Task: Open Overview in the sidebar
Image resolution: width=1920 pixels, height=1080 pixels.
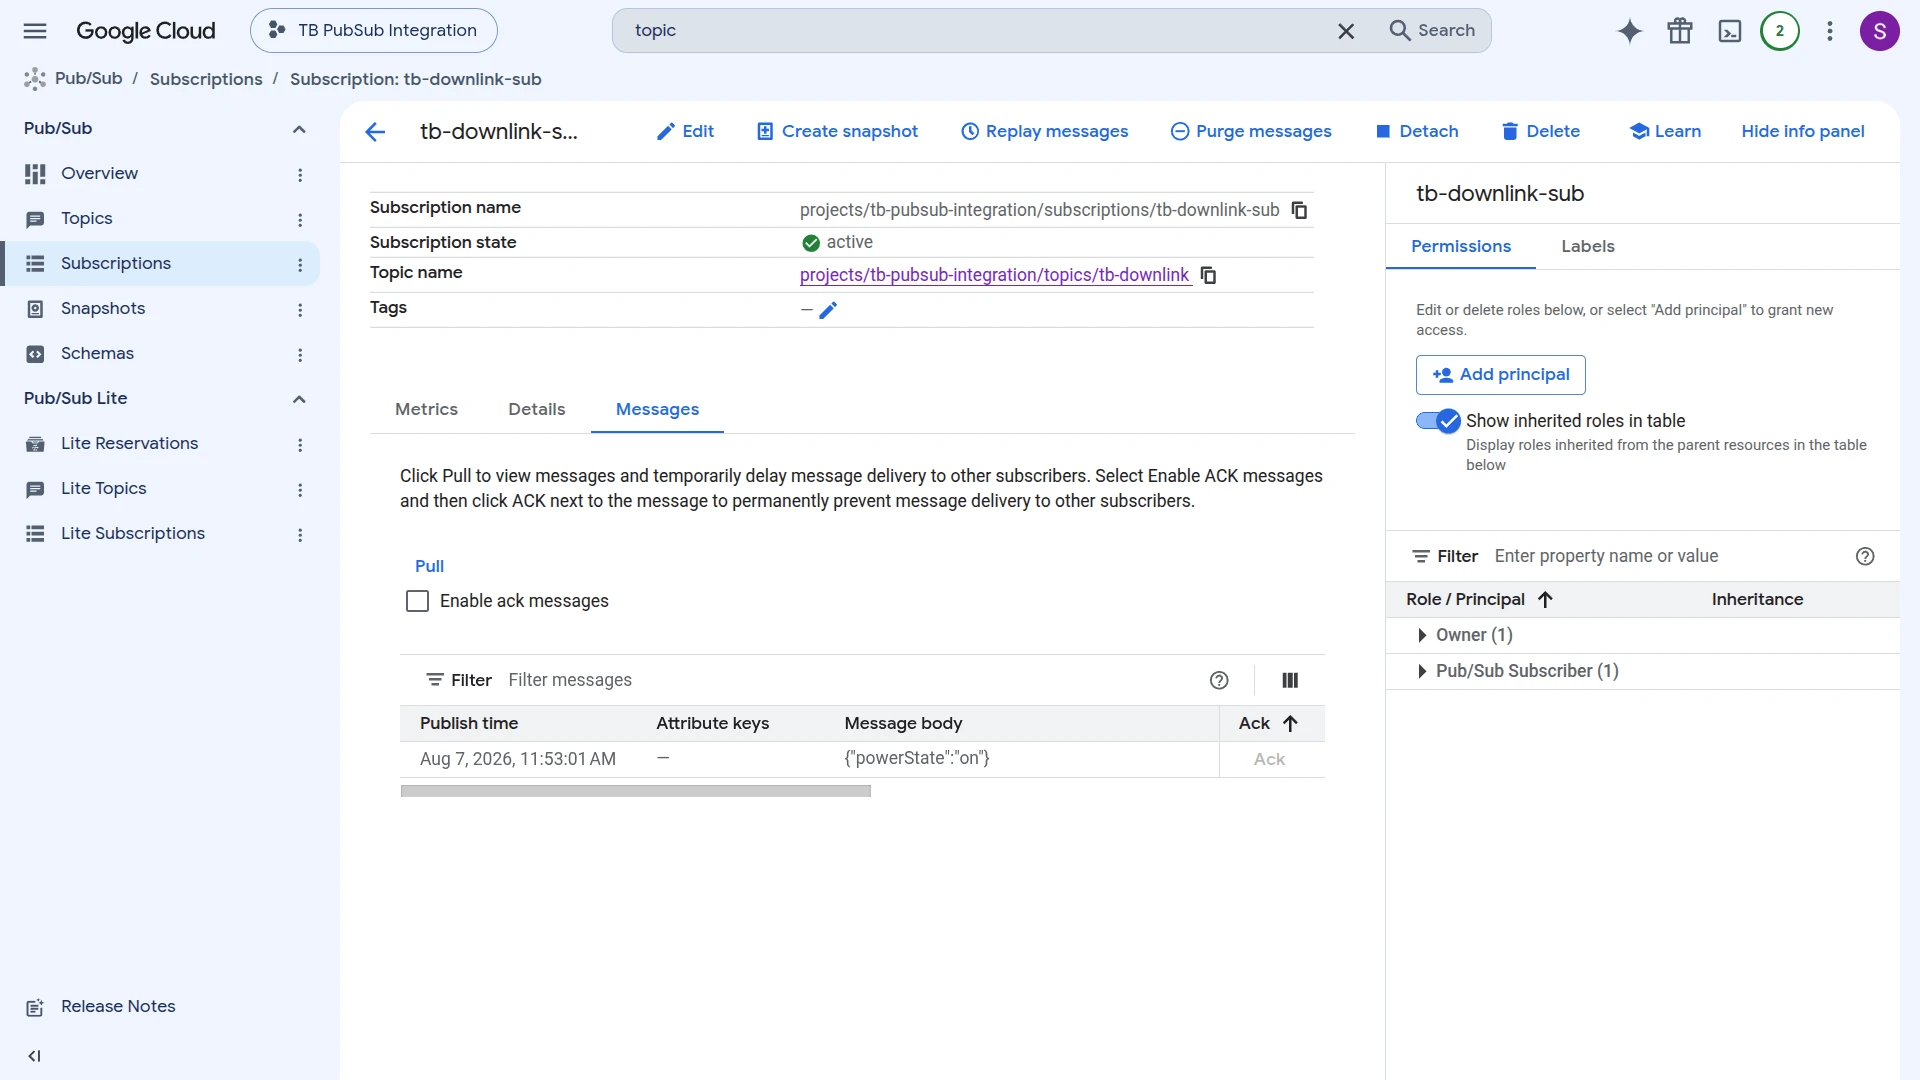Action: click(x=99, y=174)
